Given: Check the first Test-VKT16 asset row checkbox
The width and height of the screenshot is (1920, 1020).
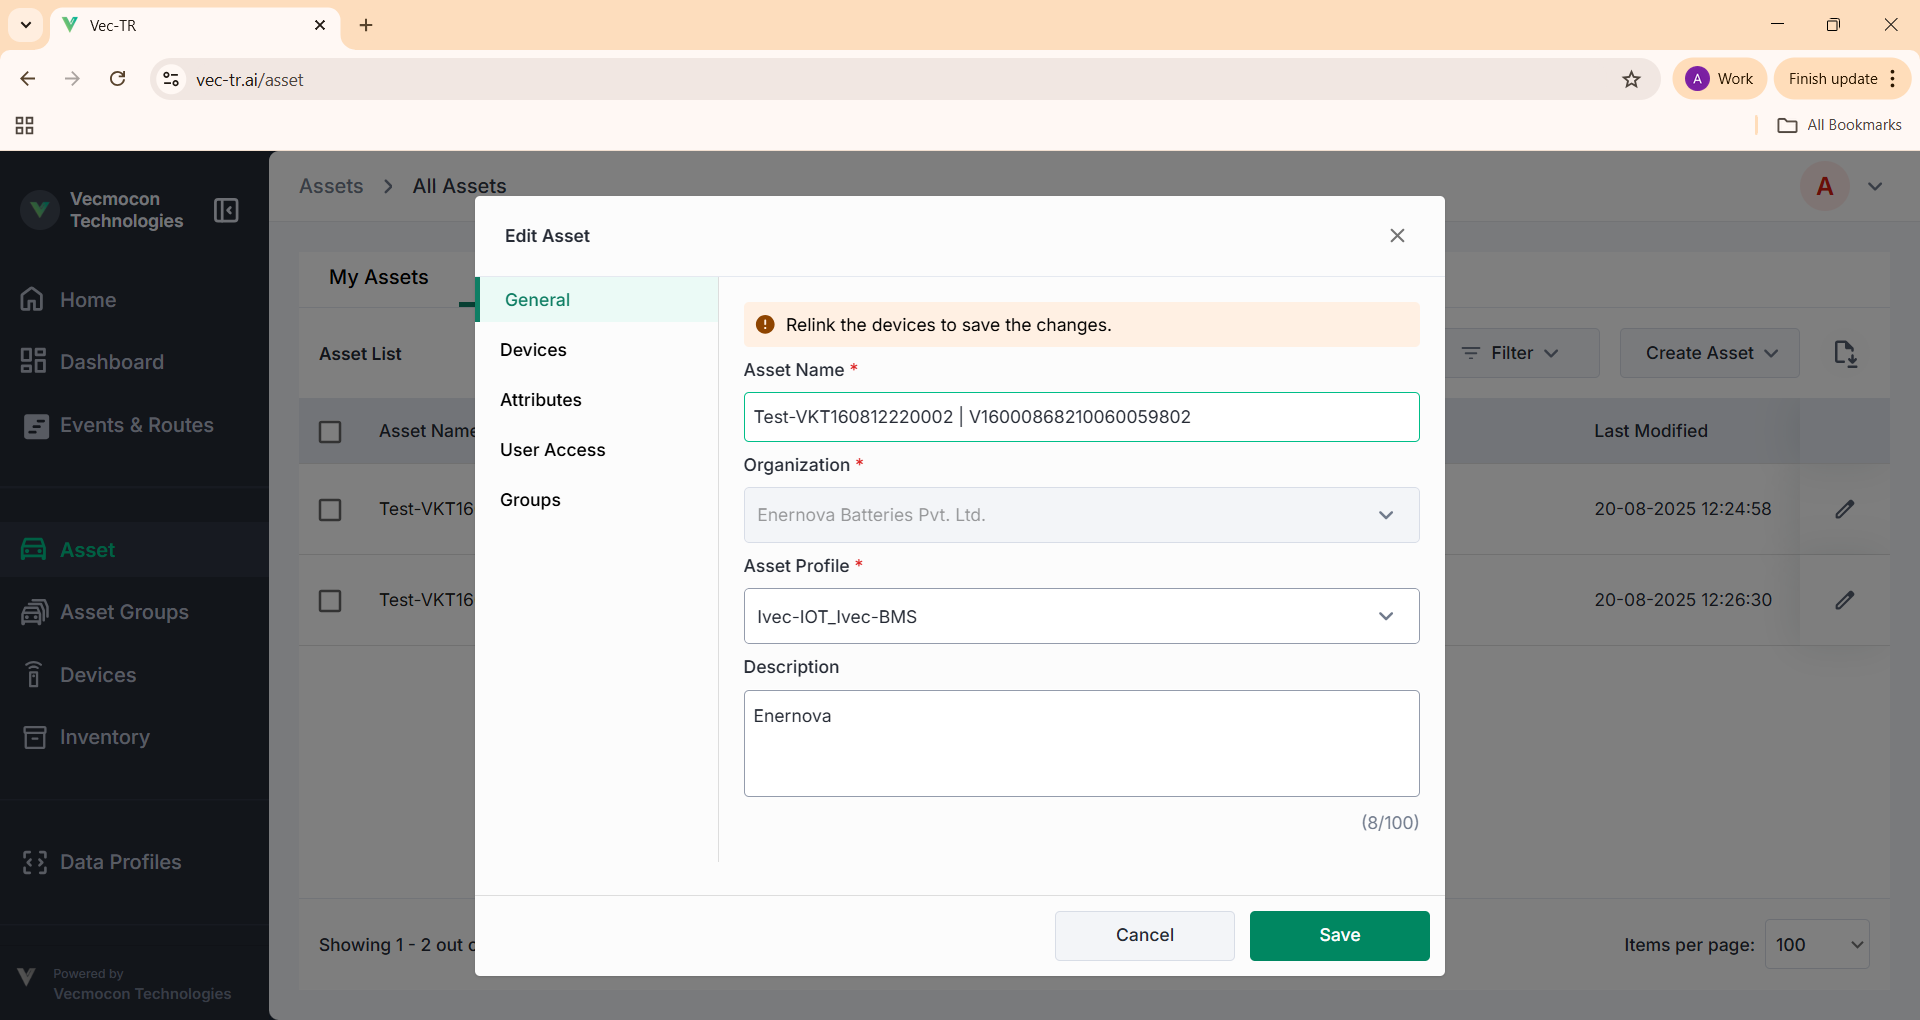Looking at the screenshot, I should click(x=330, y=510).
